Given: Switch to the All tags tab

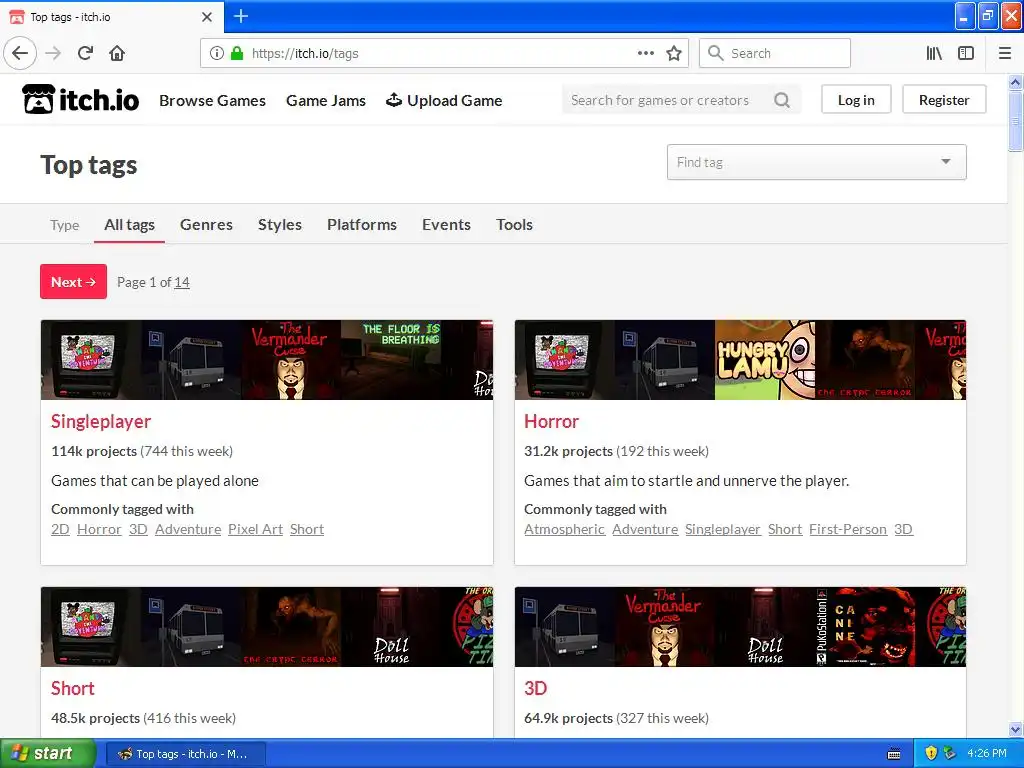Looking at the screenshot, I should click(129, 225).
